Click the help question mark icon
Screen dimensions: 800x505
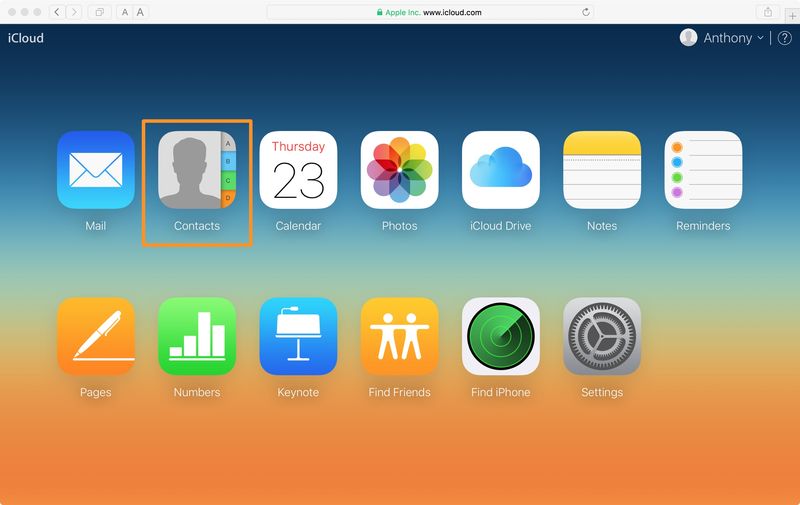tap(785, 38)
